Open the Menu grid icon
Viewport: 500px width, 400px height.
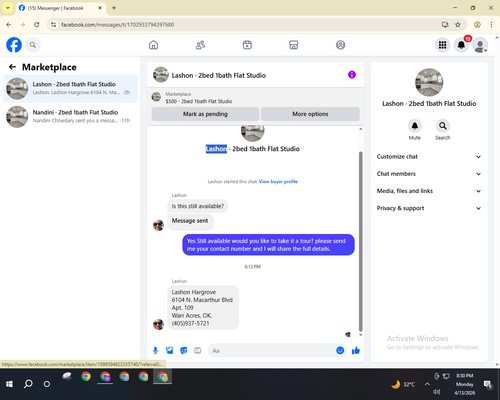pyautogui.click(x=442, y=45)
